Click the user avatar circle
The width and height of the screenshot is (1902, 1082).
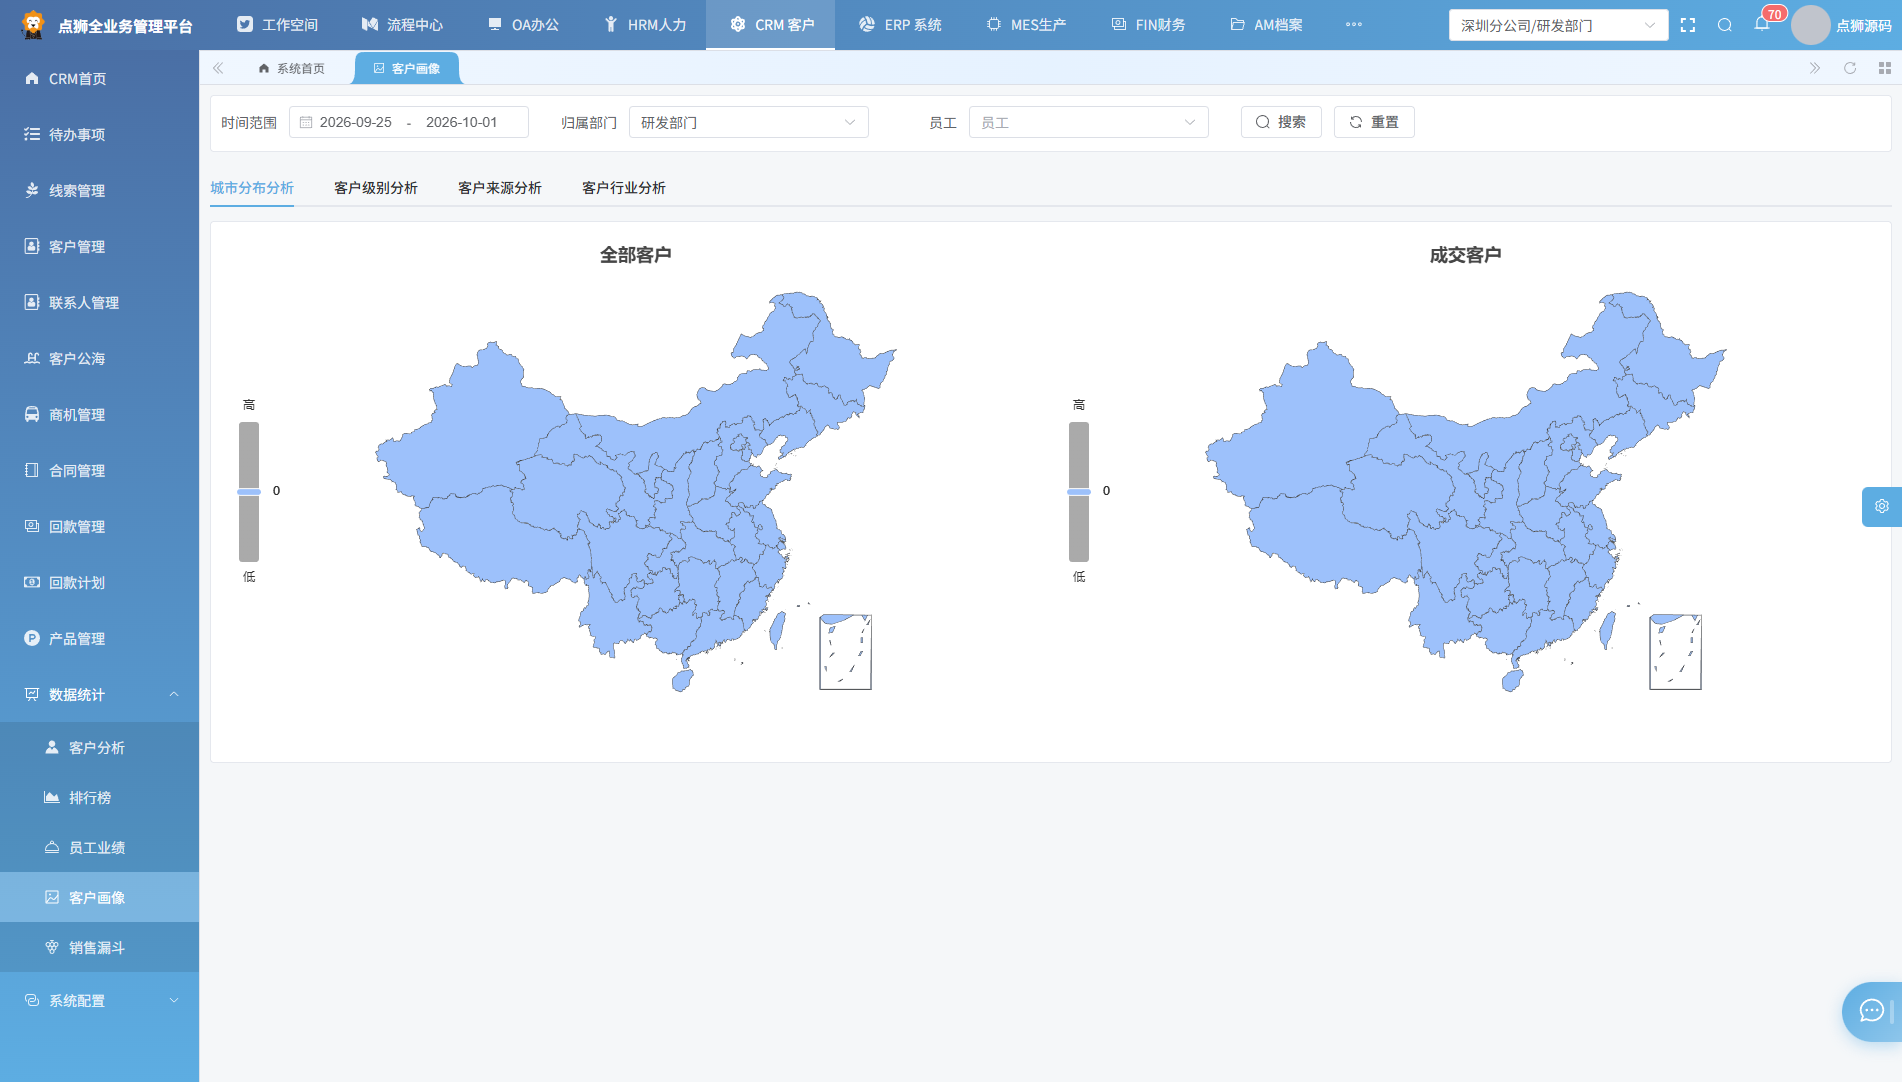click(x=1810, y=25)
